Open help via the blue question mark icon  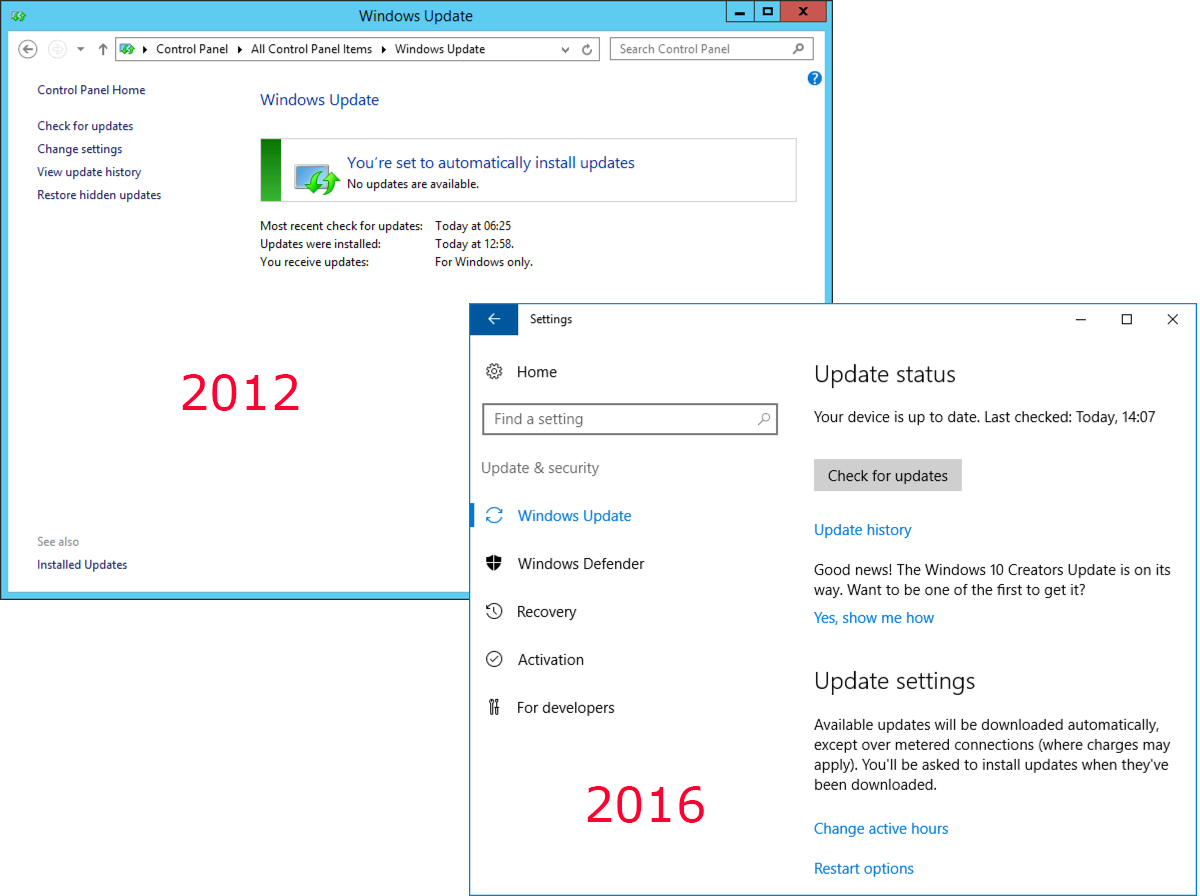(815, 78)
